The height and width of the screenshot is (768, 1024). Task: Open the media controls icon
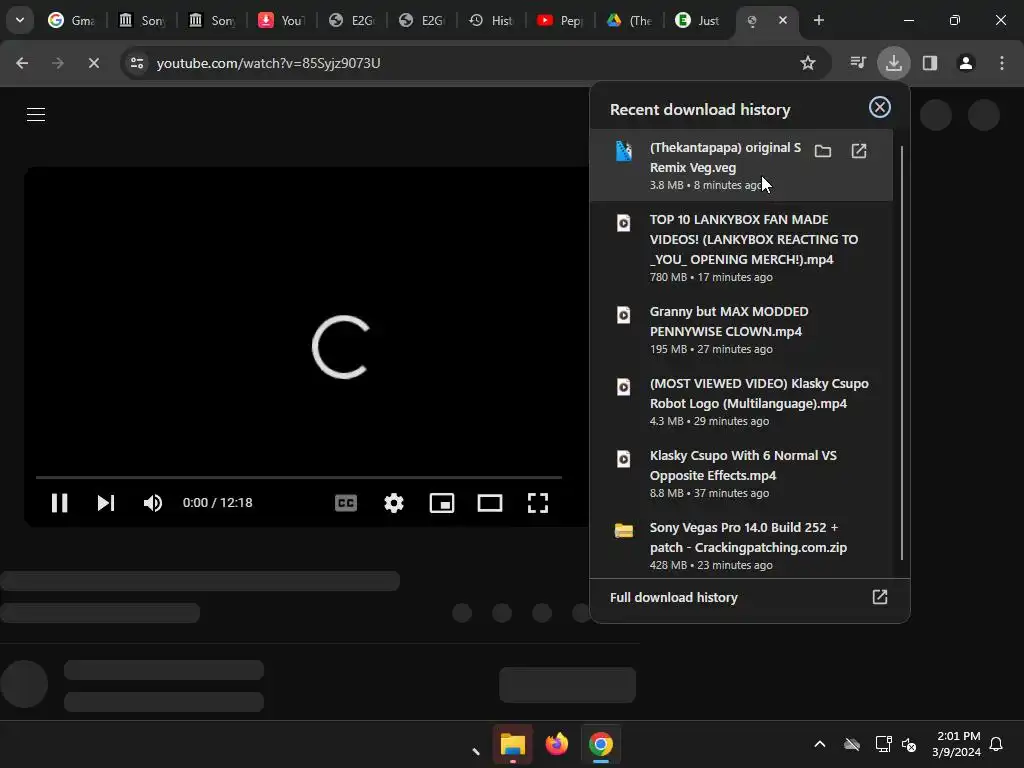[x=858, y=63]
